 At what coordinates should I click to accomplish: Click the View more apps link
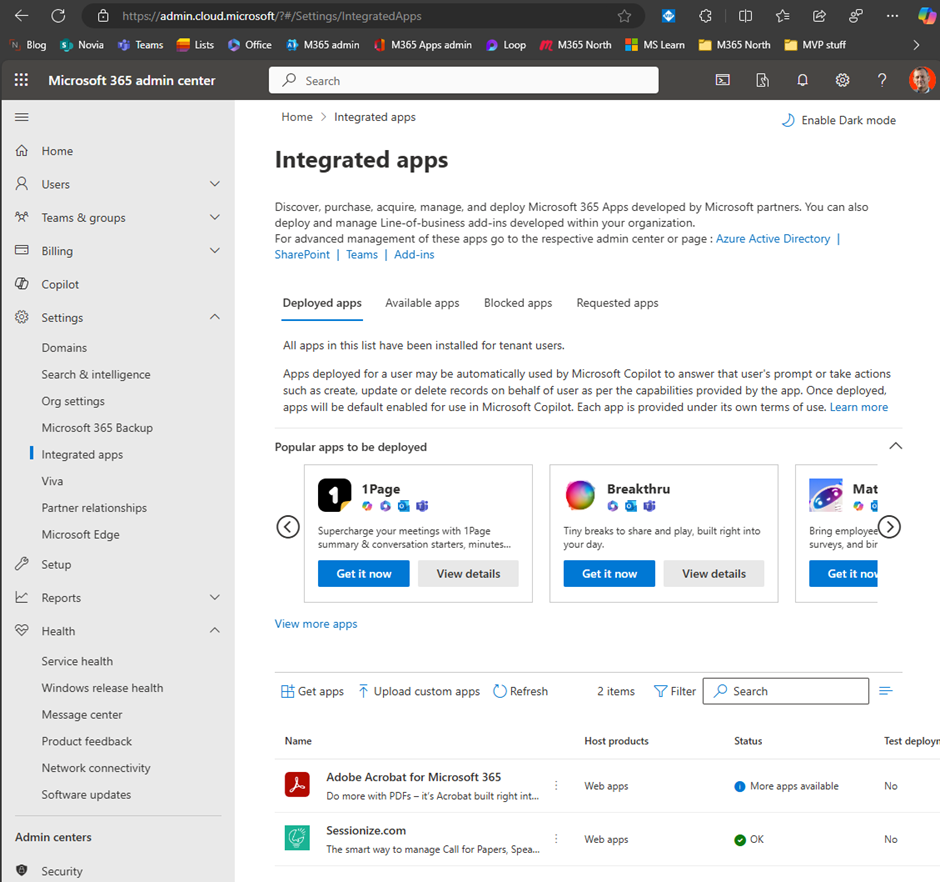pyautogui.click(x=316, y=623)
